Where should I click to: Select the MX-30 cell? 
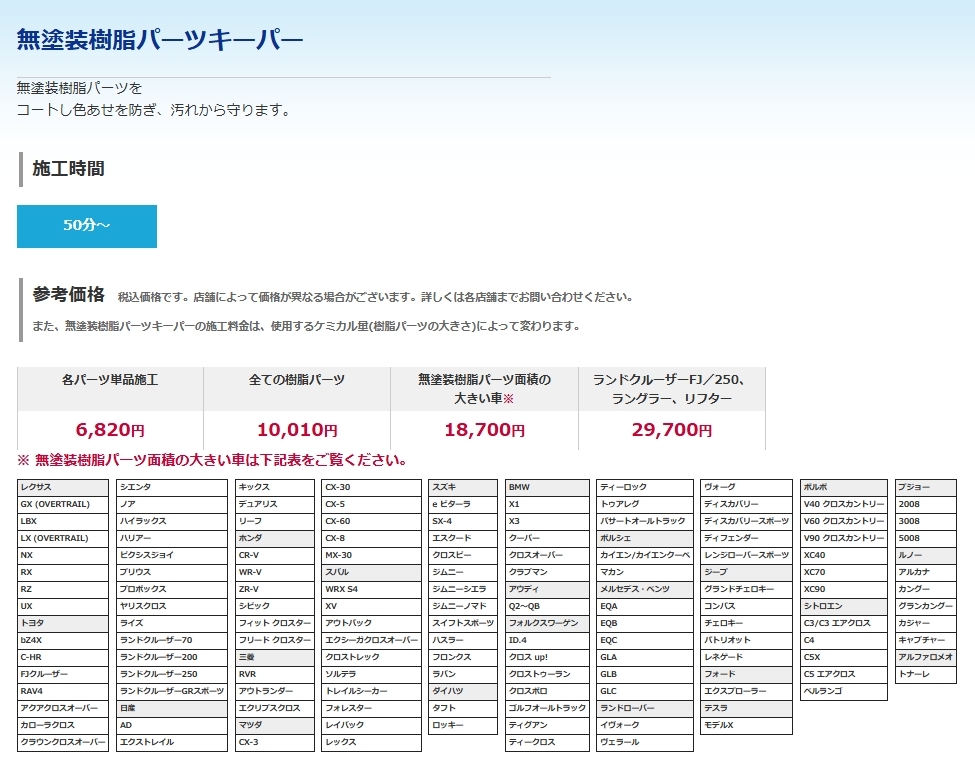tap(372, 555)
